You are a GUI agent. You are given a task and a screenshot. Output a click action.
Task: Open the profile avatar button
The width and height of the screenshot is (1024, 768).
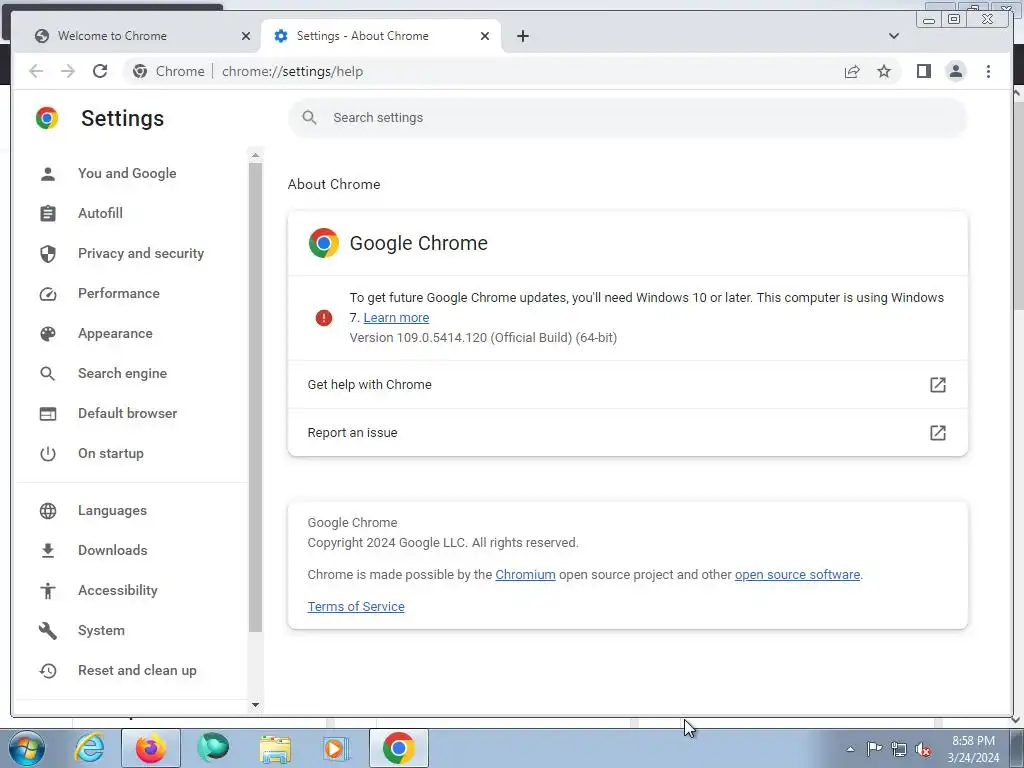(x=955, y=71)
